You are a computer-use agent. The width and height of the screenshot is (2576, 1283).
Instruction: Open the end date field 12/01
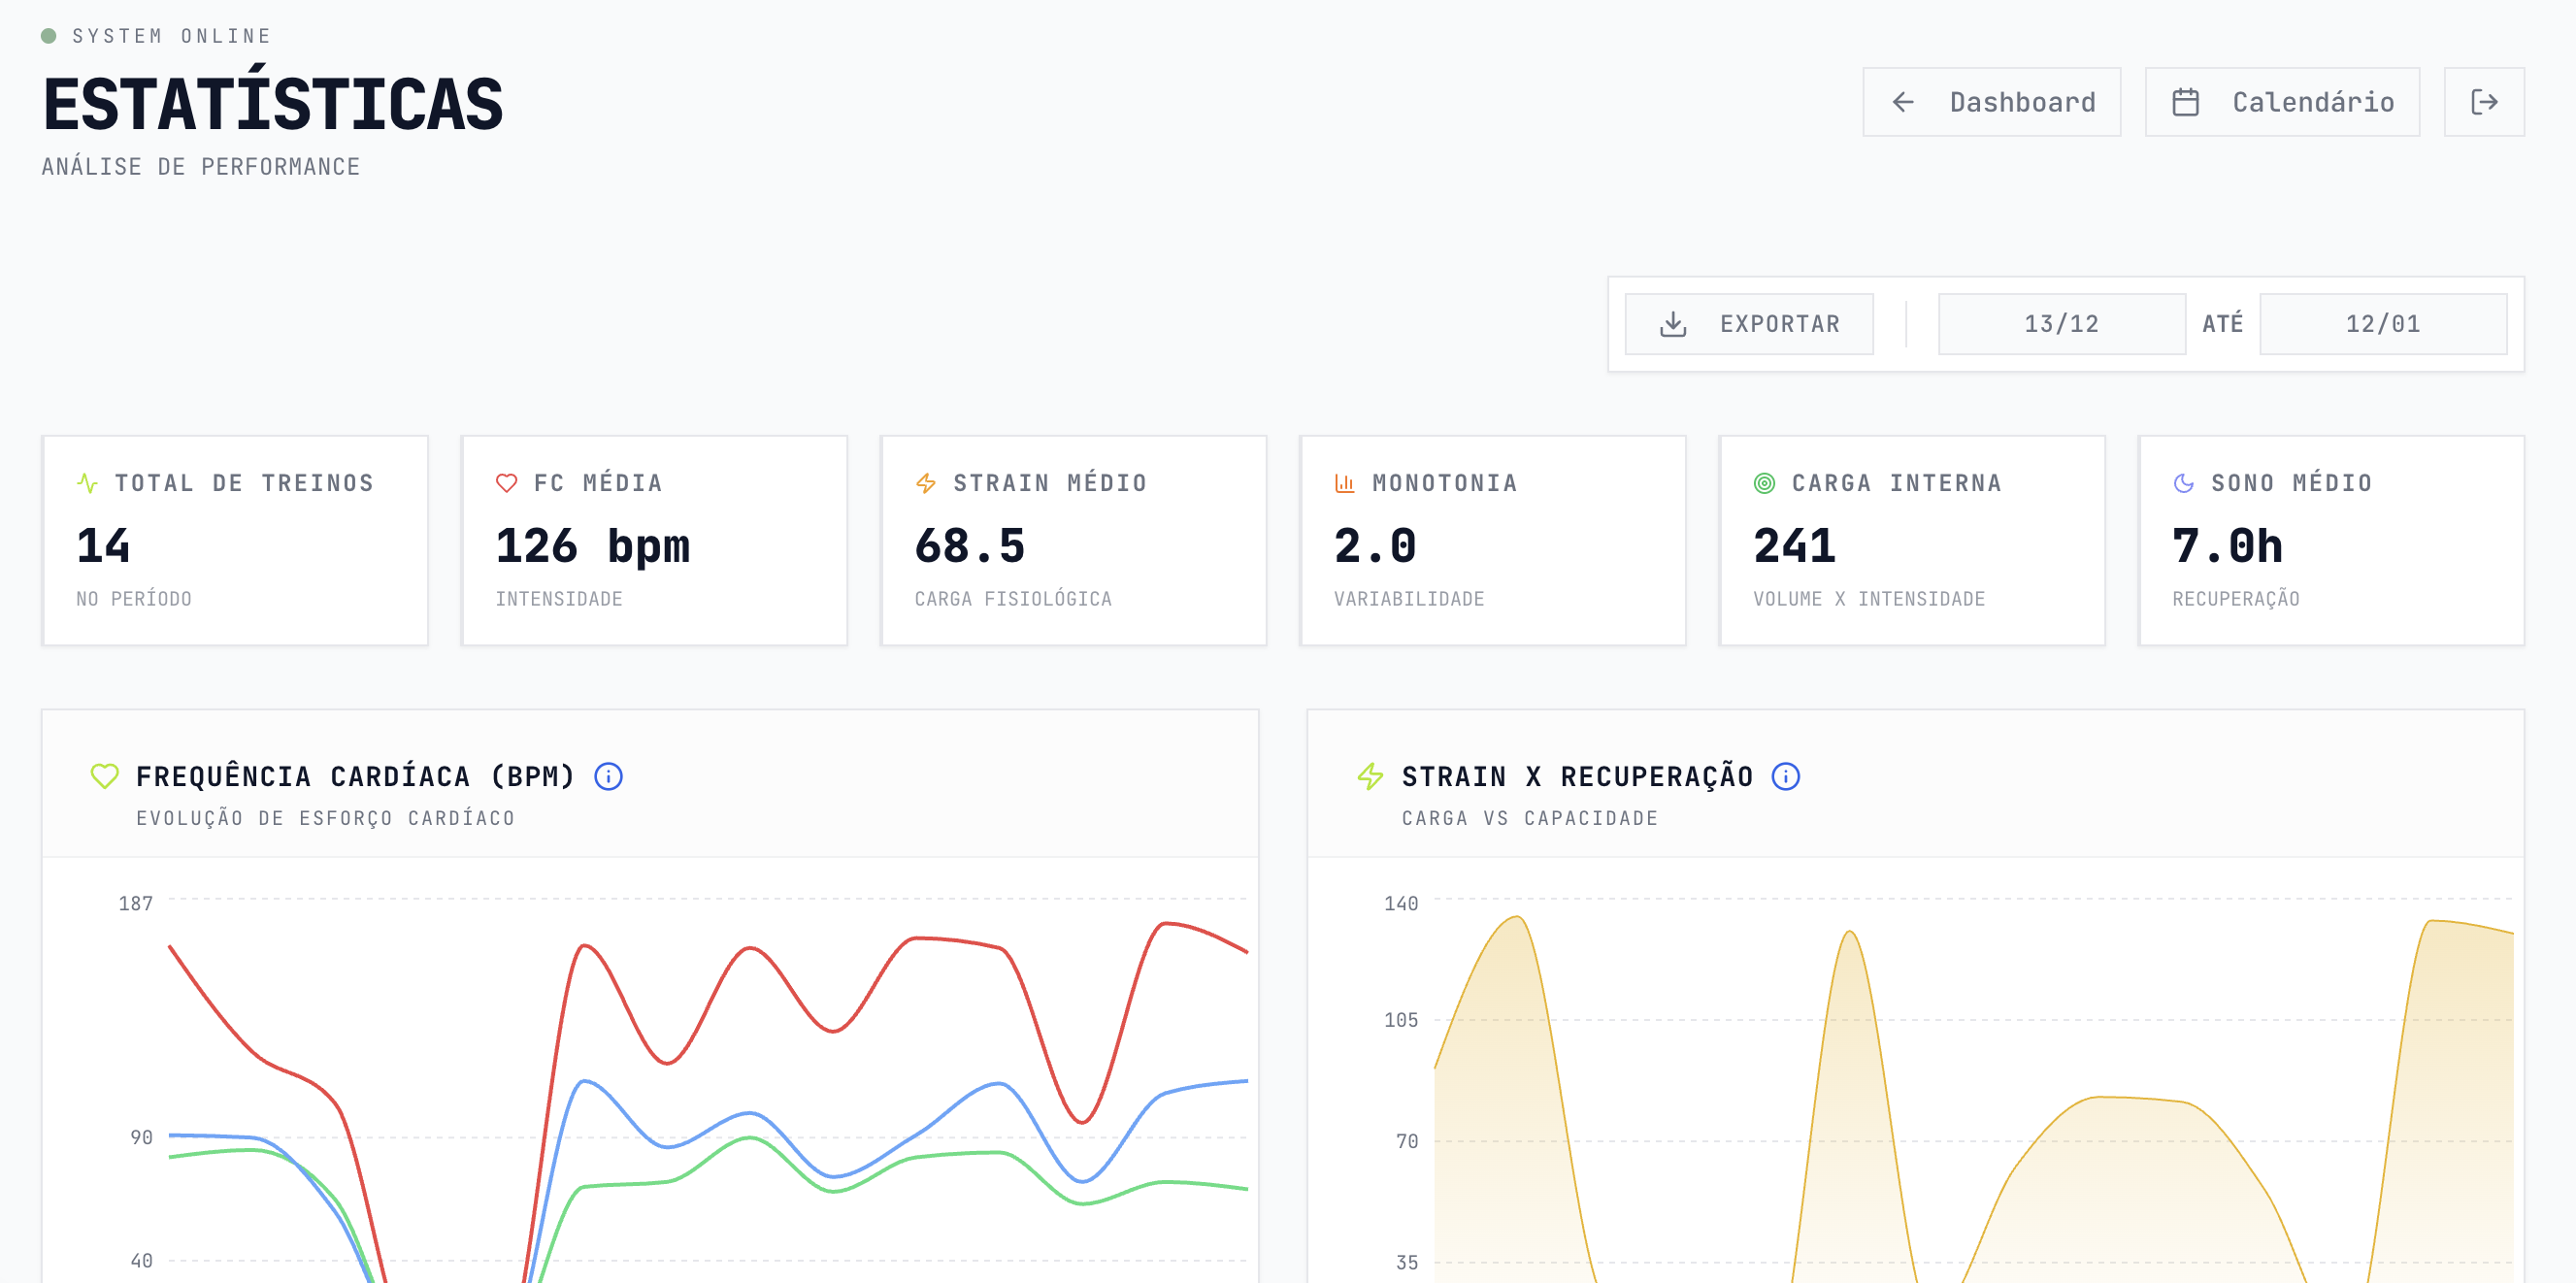coord(2383,324)
